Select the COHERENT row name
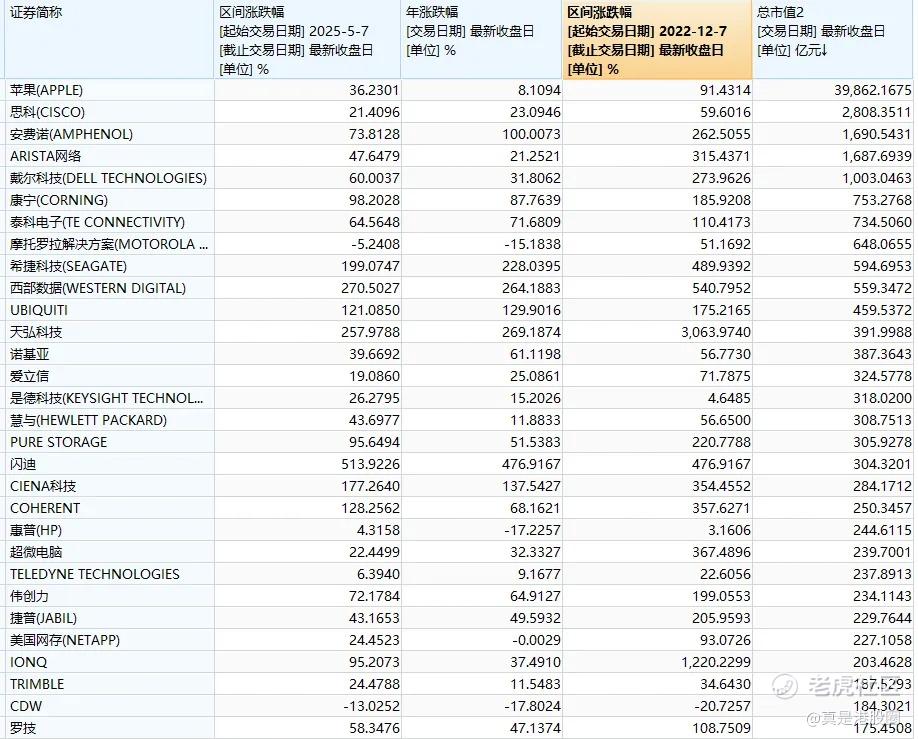Screen dimensions: 918x739 [45, 508]
